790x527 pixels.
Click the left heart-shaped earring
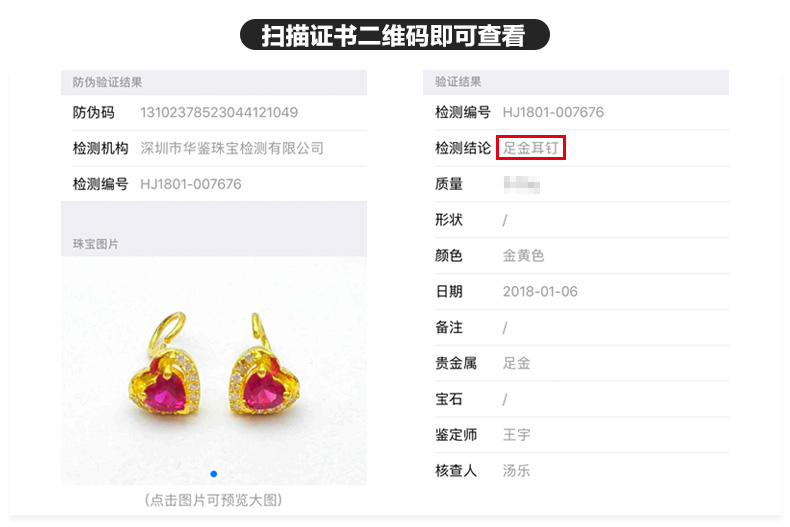pyautogui.click(x=165, y=365)
